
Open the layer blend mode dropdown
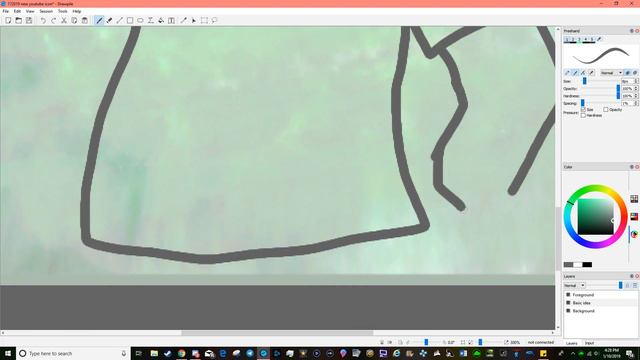click(575, 285)
